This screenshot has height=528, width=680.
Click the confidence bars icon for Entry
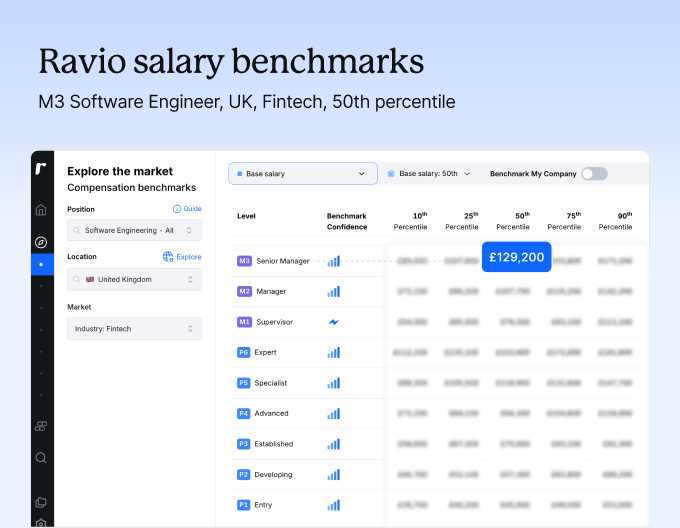(x=333, y=505)
